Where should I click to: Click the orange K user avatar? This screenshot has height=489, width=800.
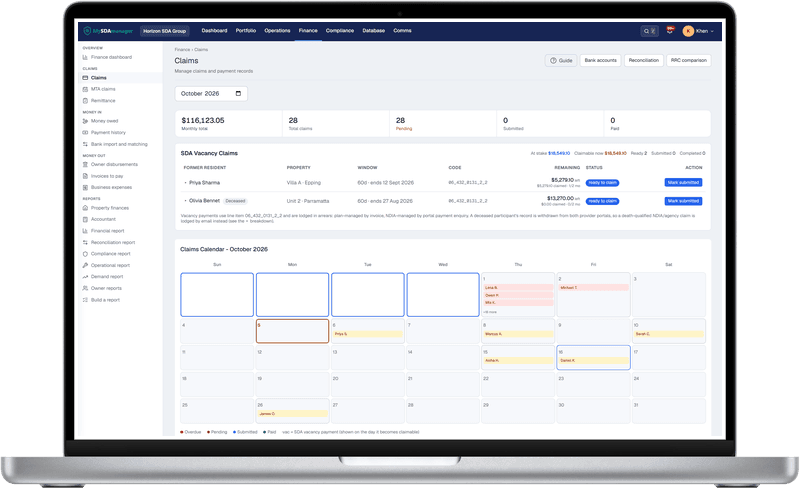[688, 31]
